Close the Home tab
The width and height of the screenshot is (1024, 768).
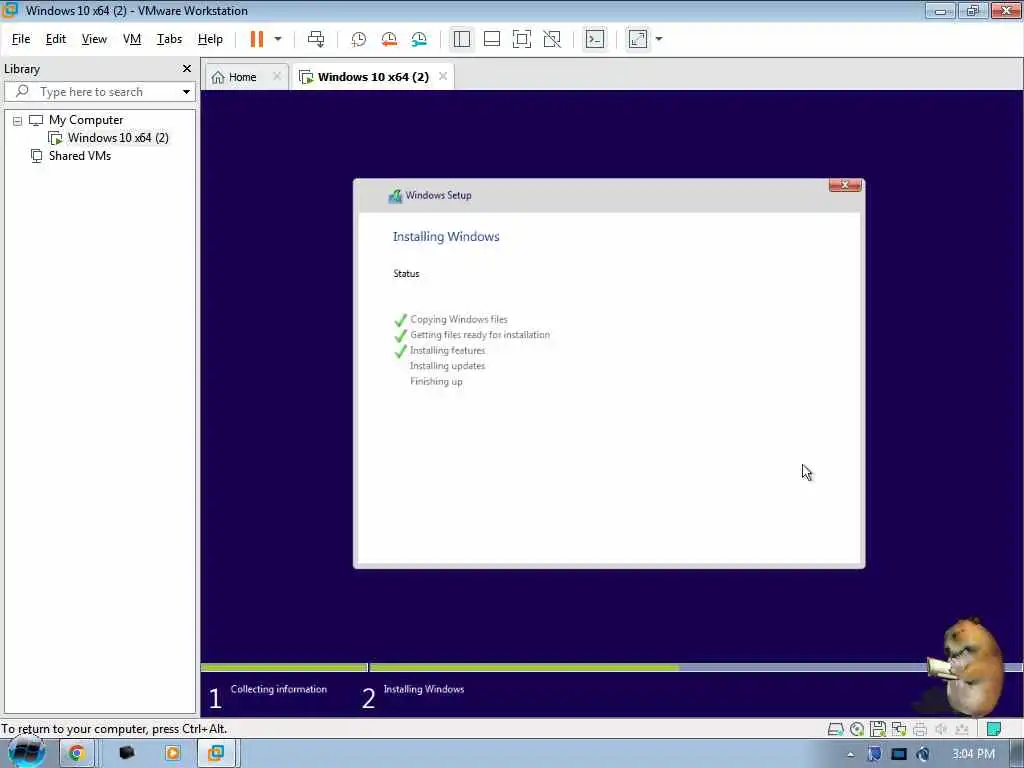(277, 76)
